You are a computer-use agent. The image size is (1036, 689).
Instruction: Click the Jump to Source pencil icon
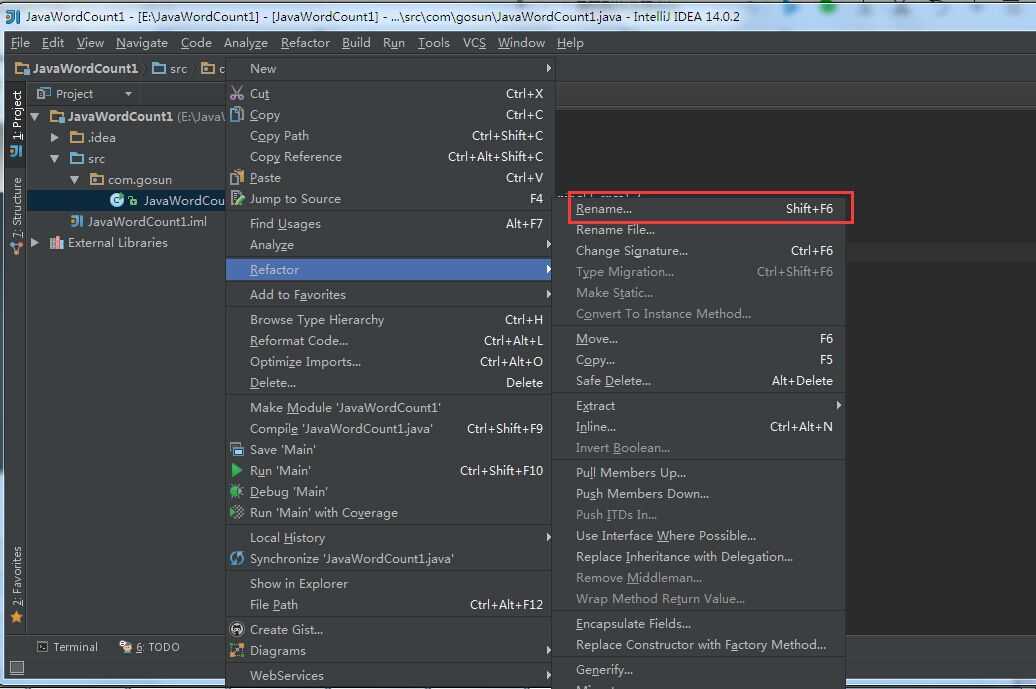pyautogui.click(x=237, y=198)
